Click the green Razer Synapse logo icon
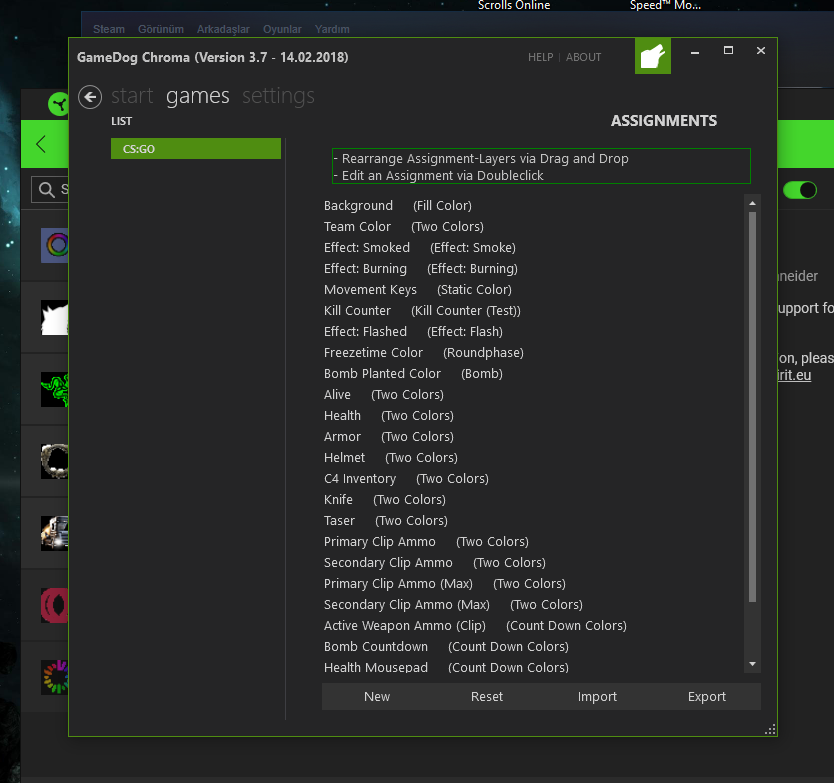Image resolution: width=834 pixels, height=783 pixels. pyautogui.click(x=59, y=104)
